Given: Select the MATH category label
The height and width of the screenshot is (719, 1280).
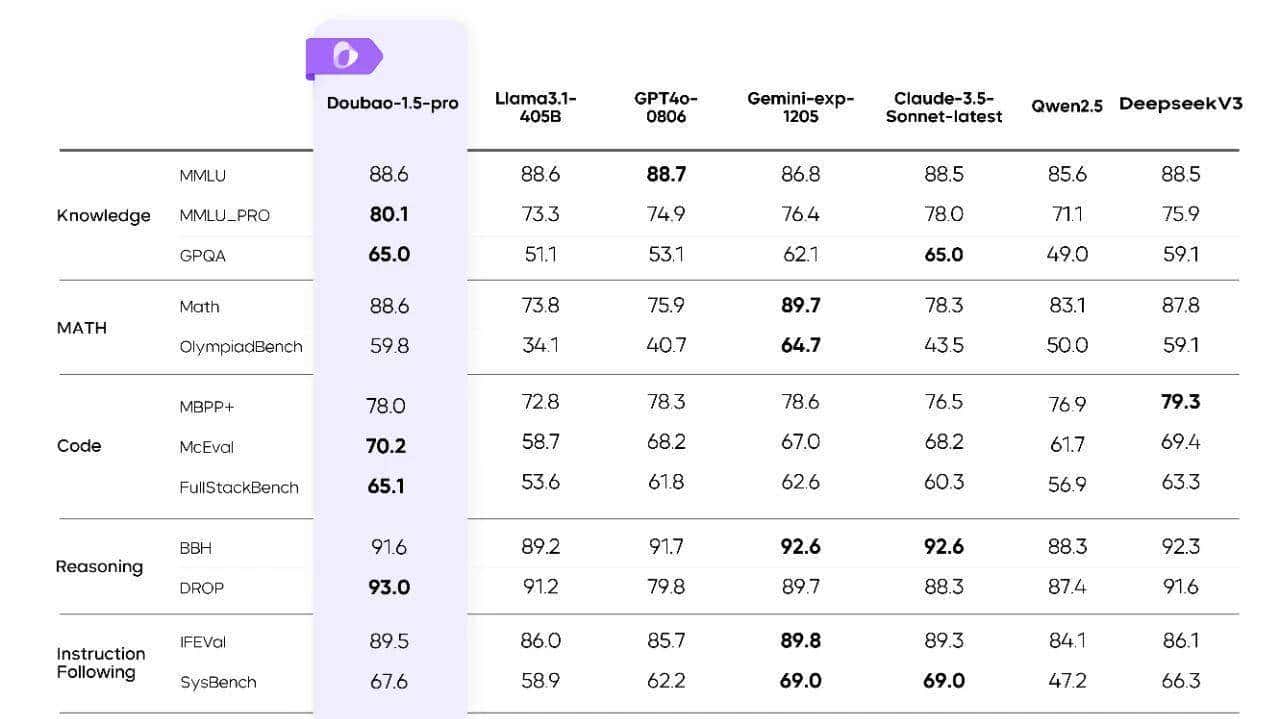Looking at the screenshot, I should [x=82, y=328].
